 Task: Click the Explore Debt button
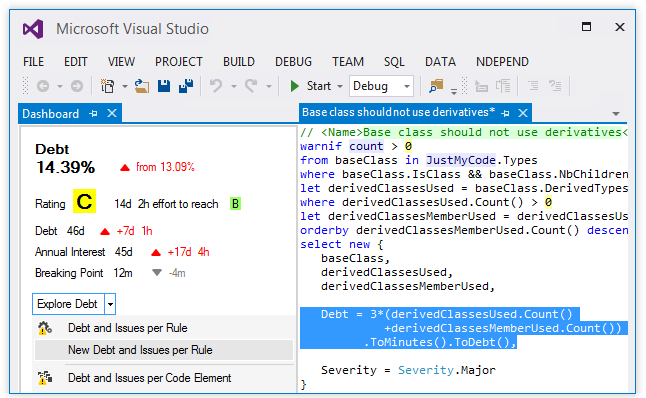[x=68, y=304]
